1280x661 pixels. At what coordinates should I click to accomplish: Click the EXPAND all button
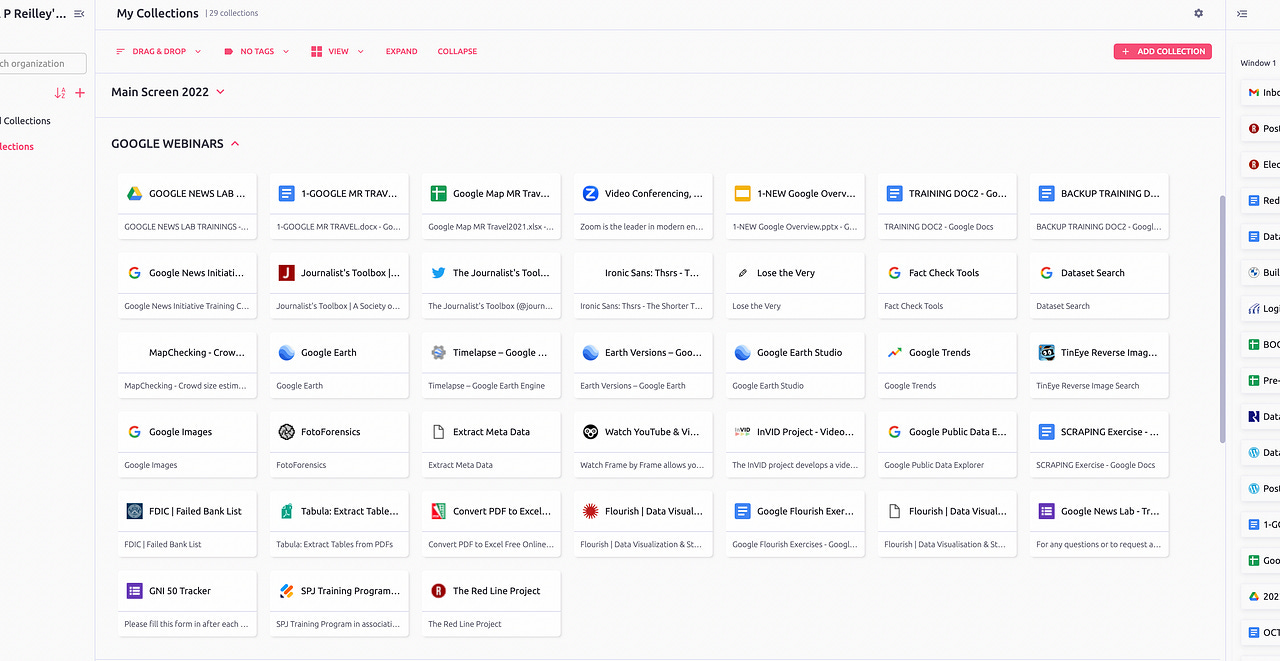point(402,51)
